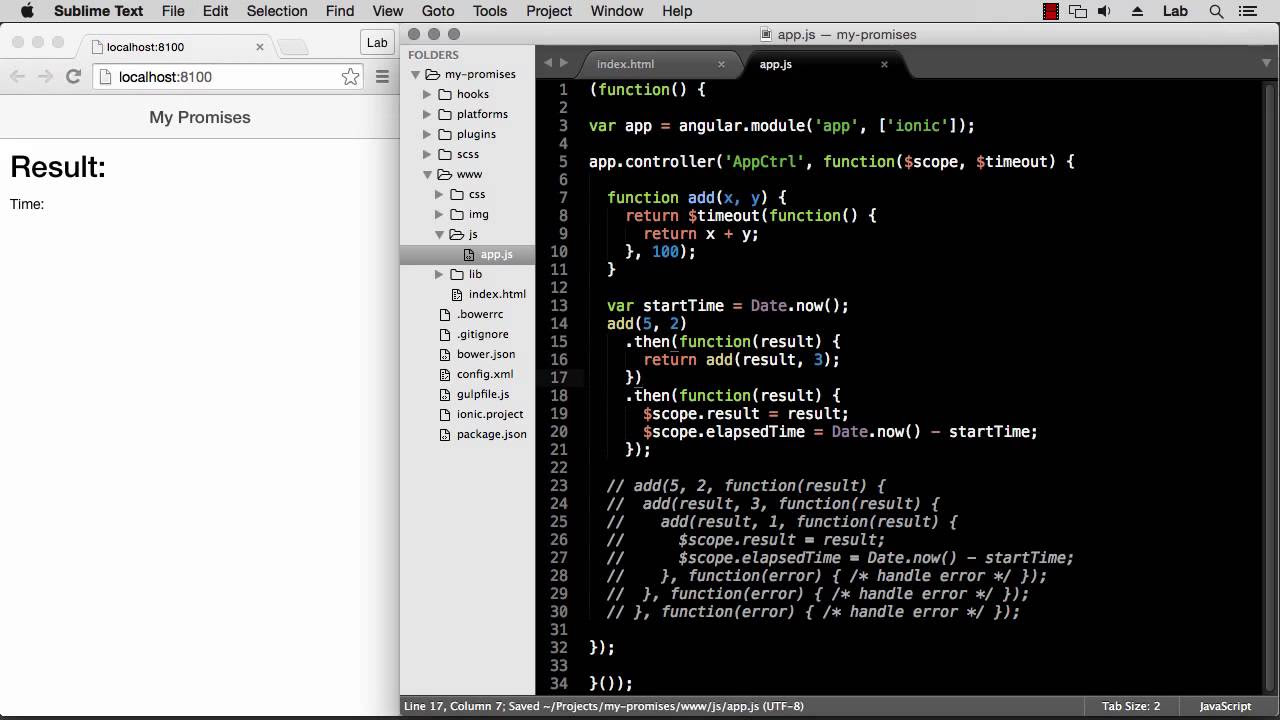Click the package.json file icon
Image resolution: width=1280 pixels, height=720 pixels.
point(446,434)
